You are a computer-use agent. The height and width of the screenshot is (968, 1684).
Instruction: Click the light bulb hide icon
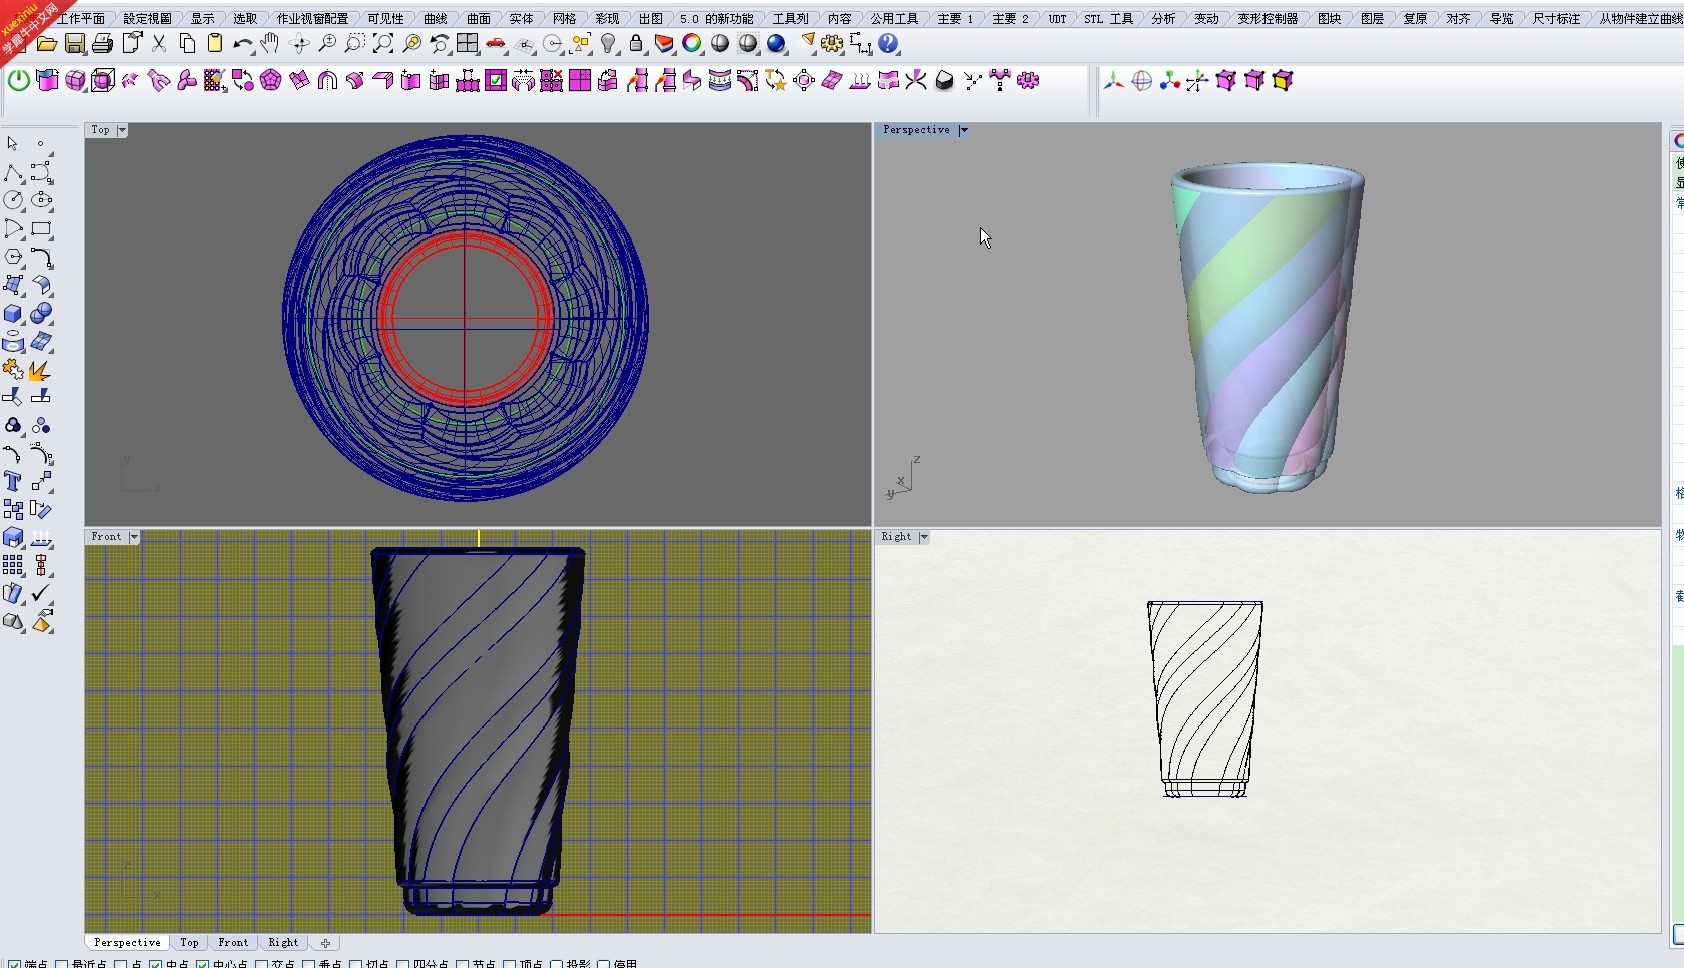608,44
